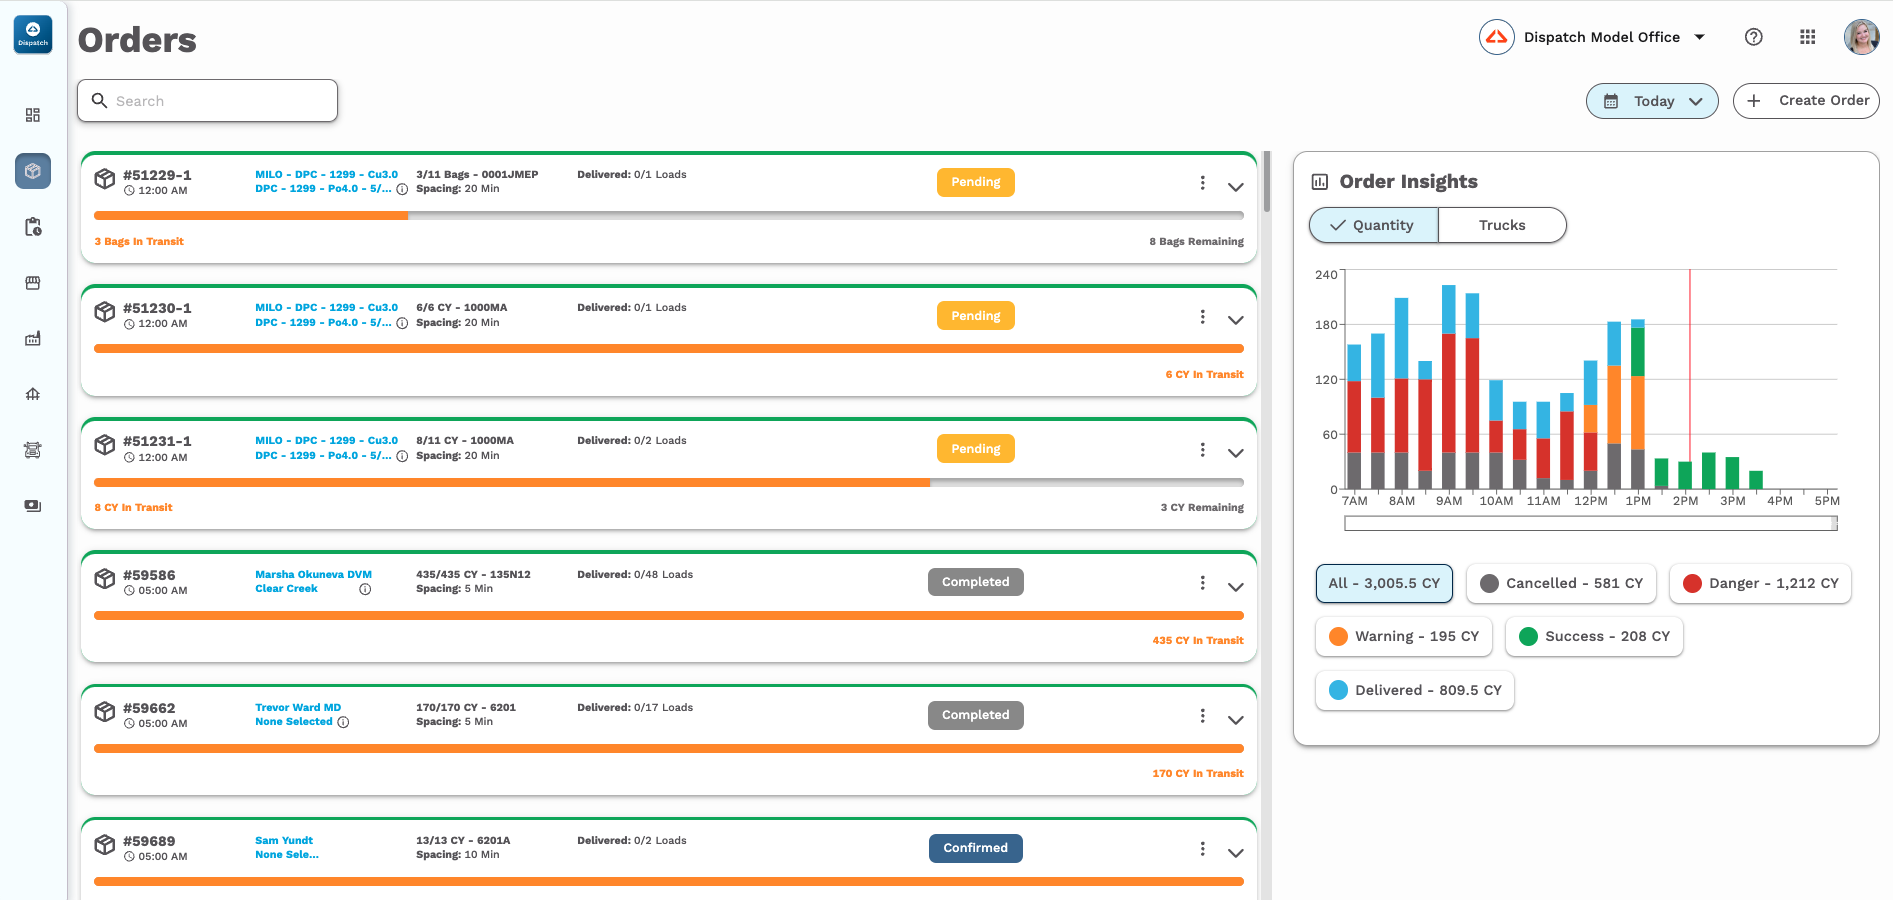Toggle the Danger - 1,212 CY filter
The height and width of the screenshot is (900, 1893).
pos(1760,583)
